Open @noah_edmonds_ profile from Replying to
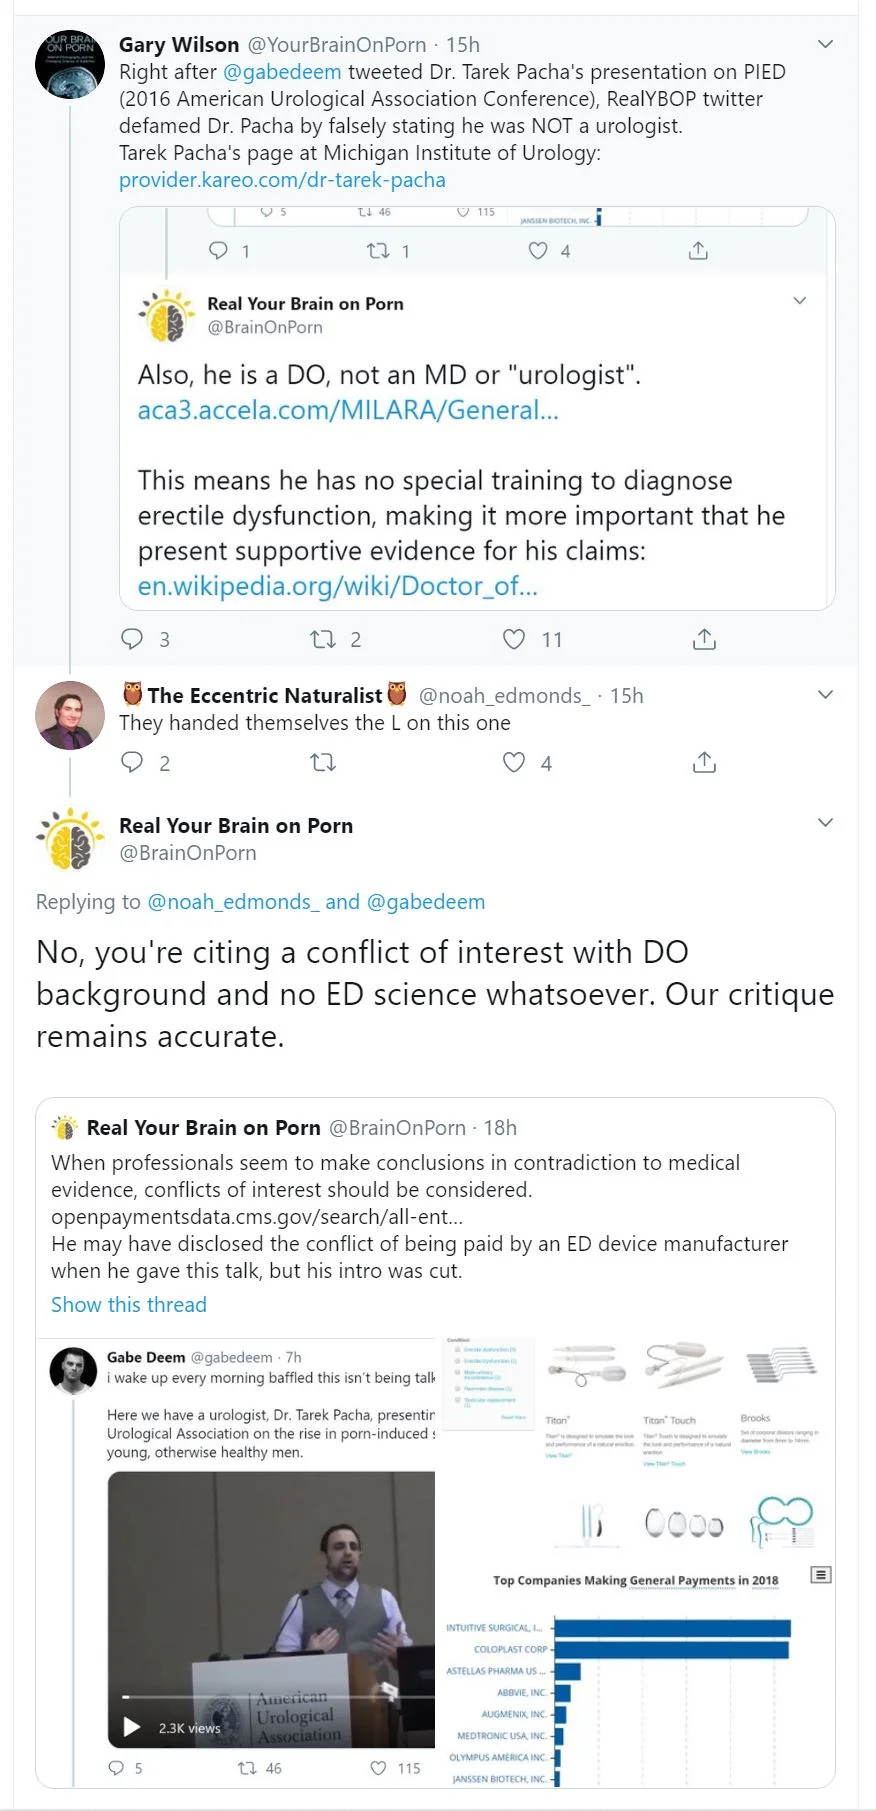 [233, 902]
